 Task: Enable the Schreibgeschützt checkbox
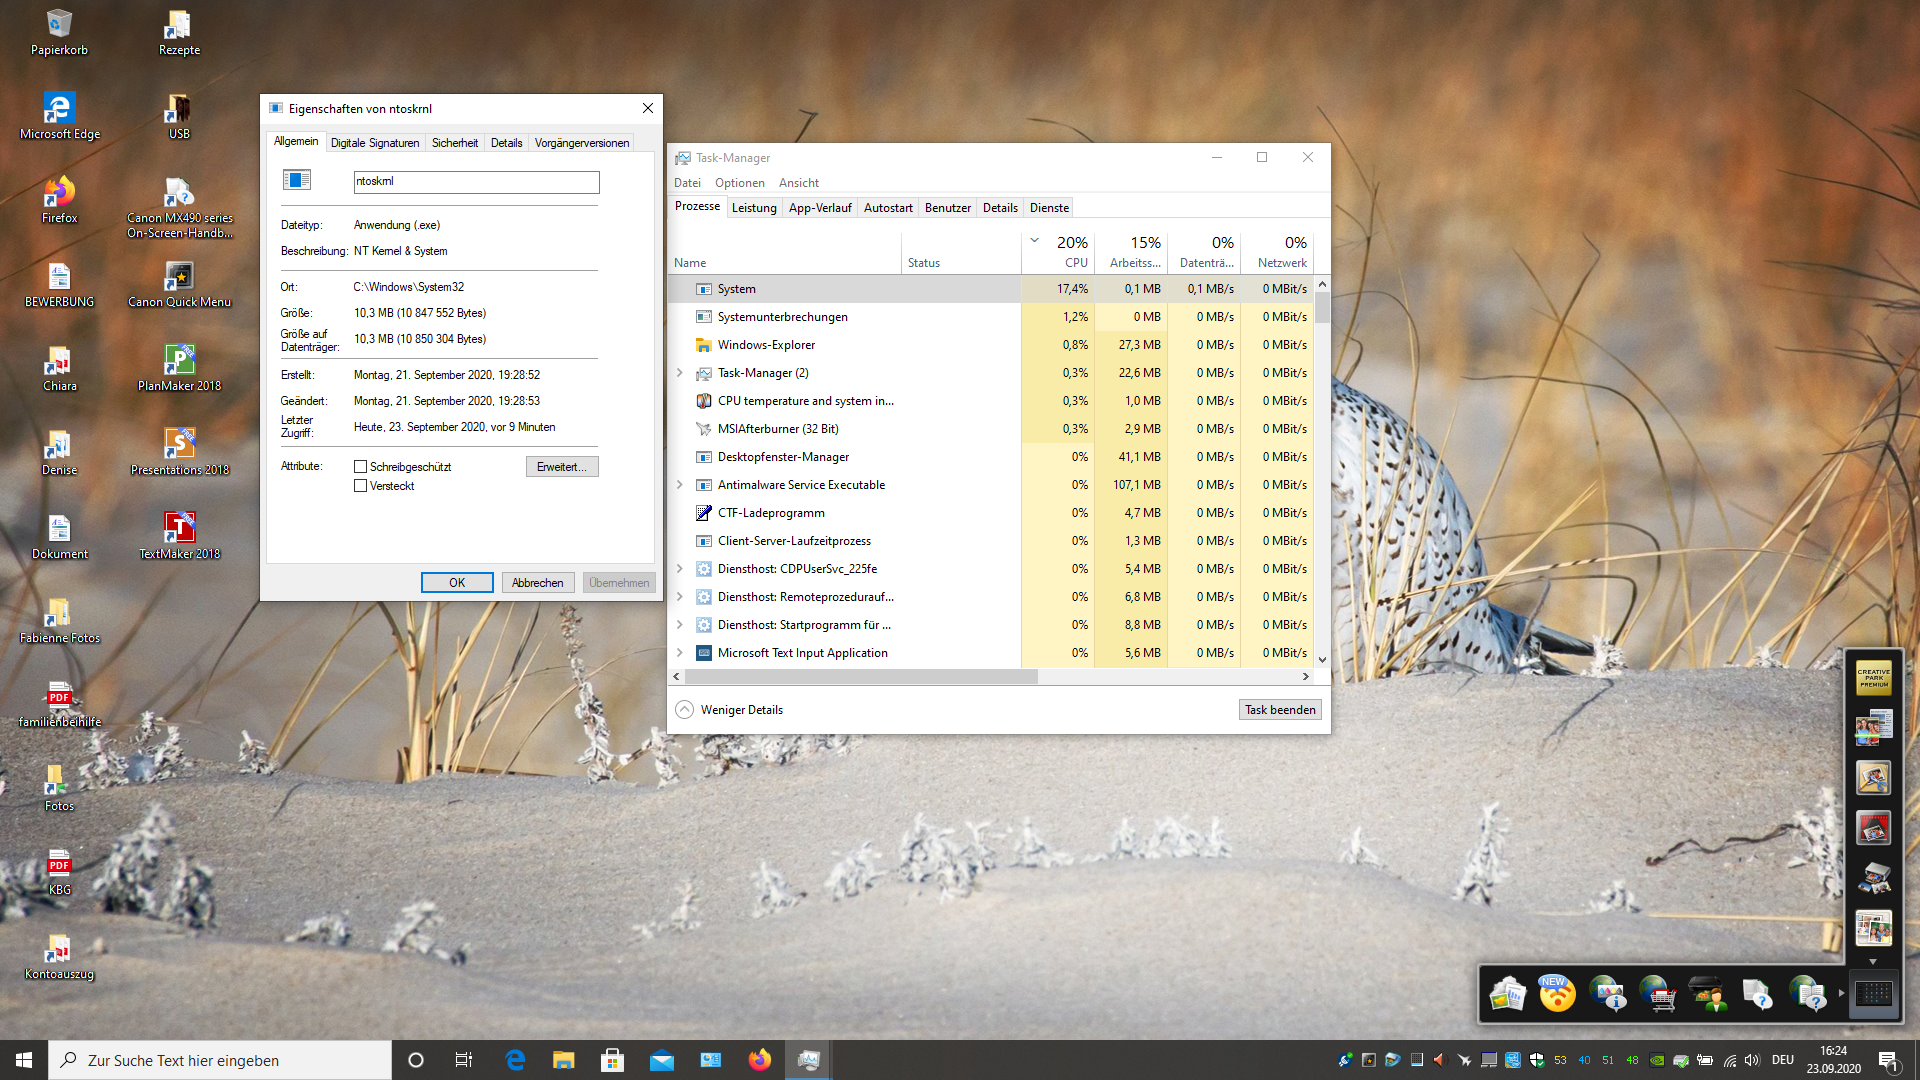(x=360, y=467)
